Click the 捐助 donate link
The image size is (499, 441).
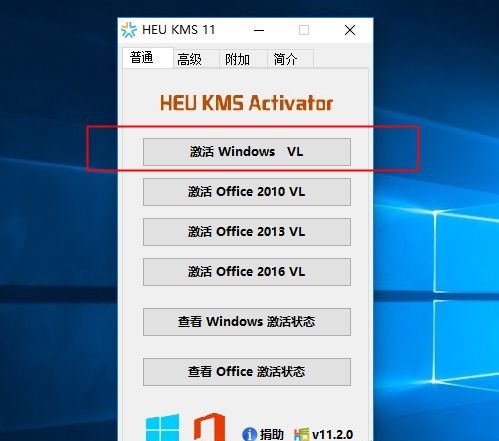click(272, 434)
